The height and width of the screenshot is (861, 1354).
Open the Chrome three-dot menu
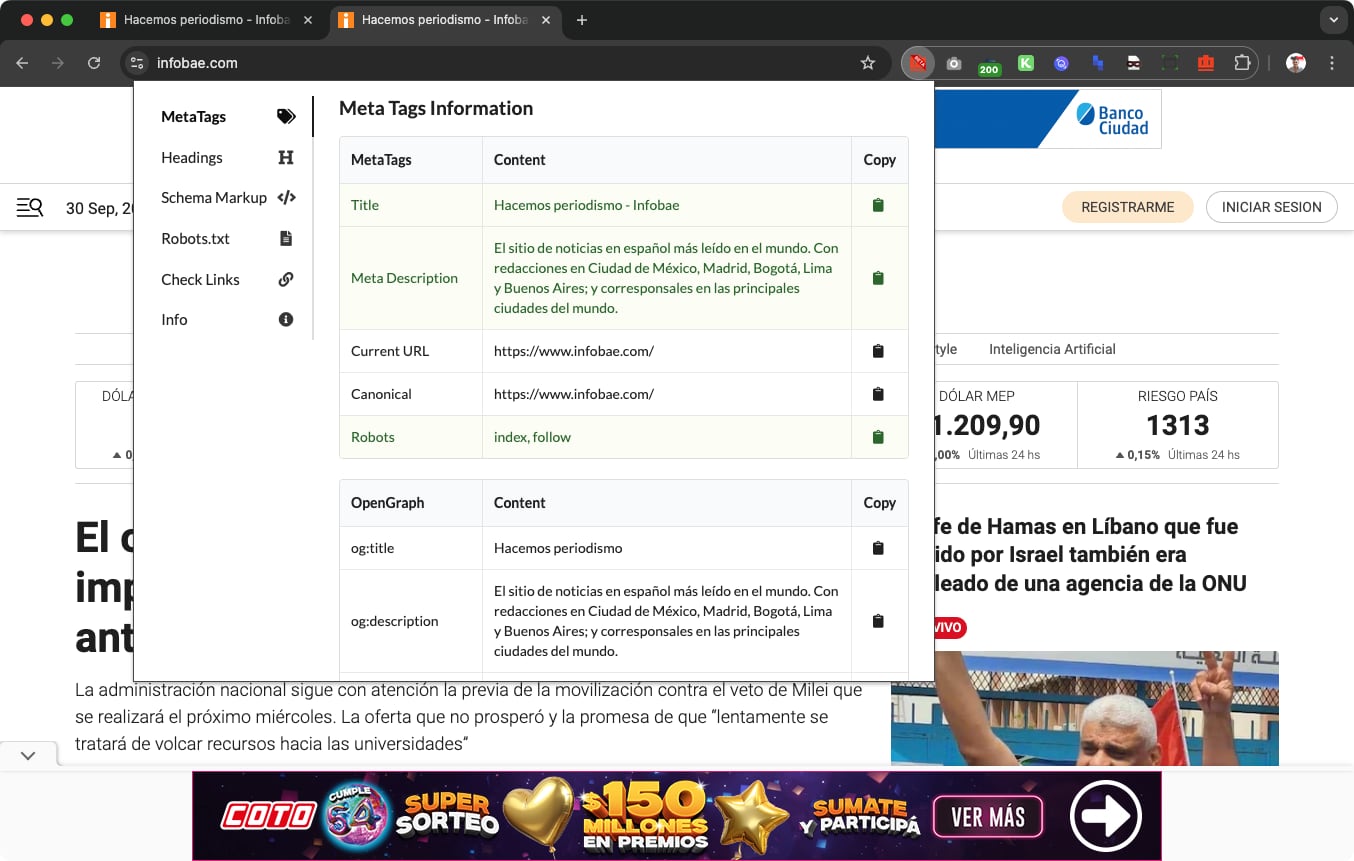pos(1332,63)
